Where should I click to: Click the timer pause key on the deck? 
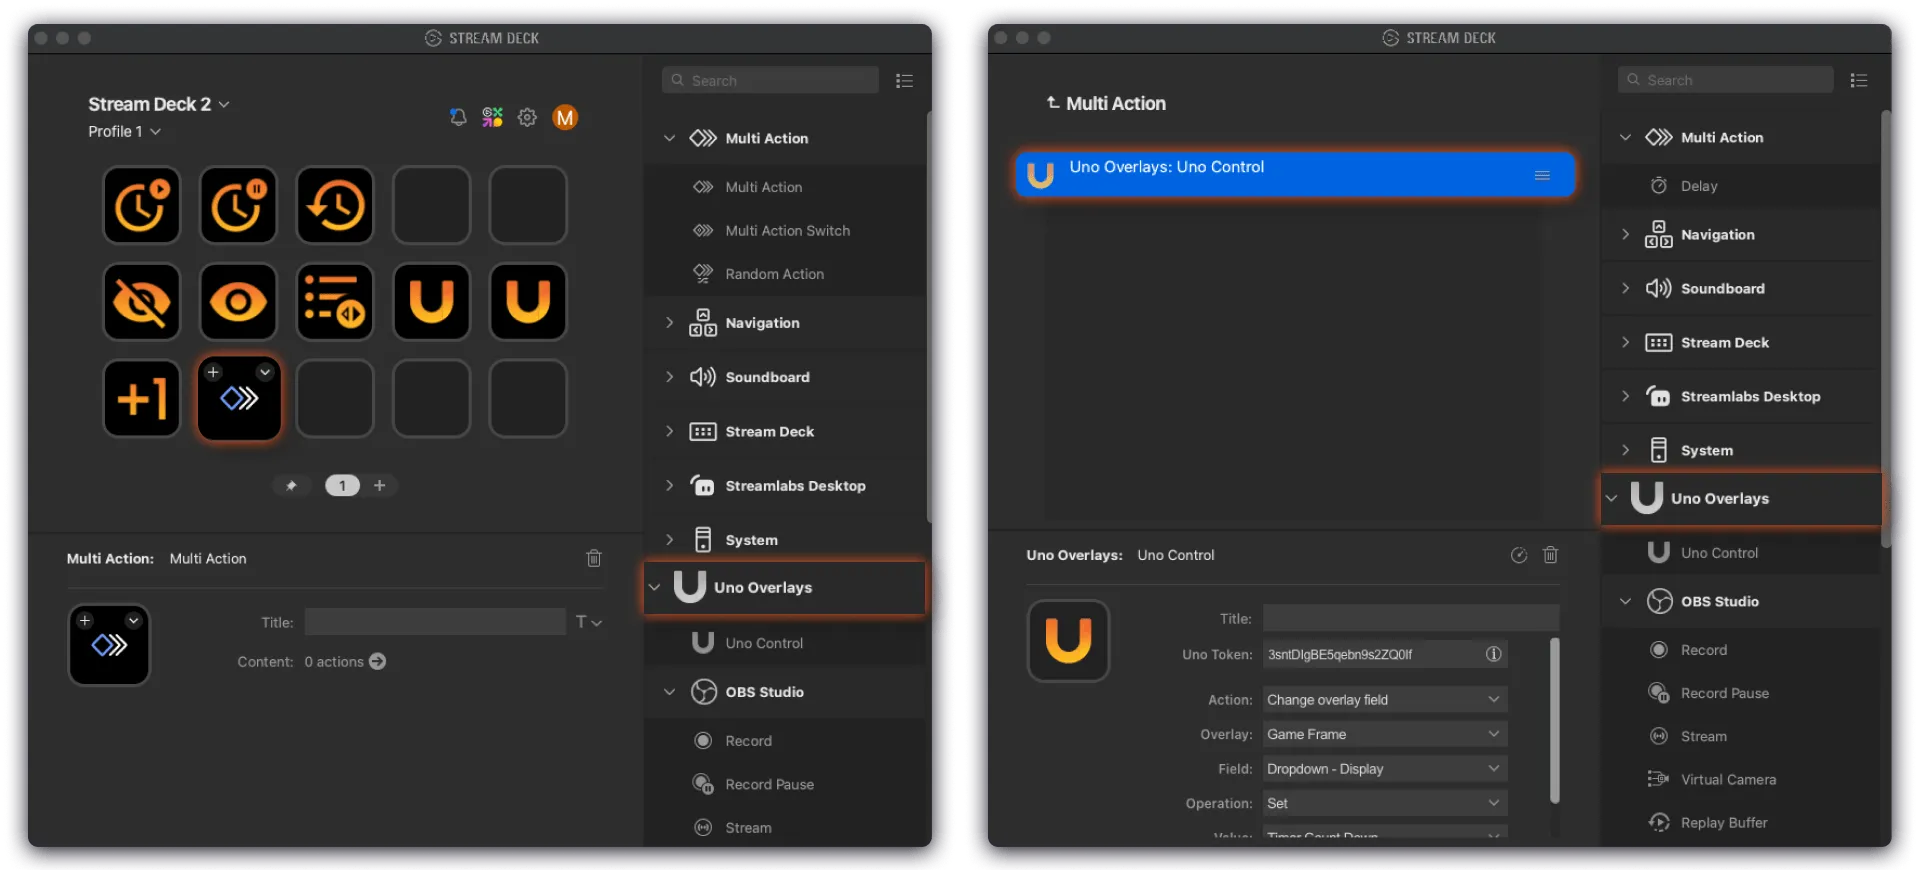pos(238,206)
